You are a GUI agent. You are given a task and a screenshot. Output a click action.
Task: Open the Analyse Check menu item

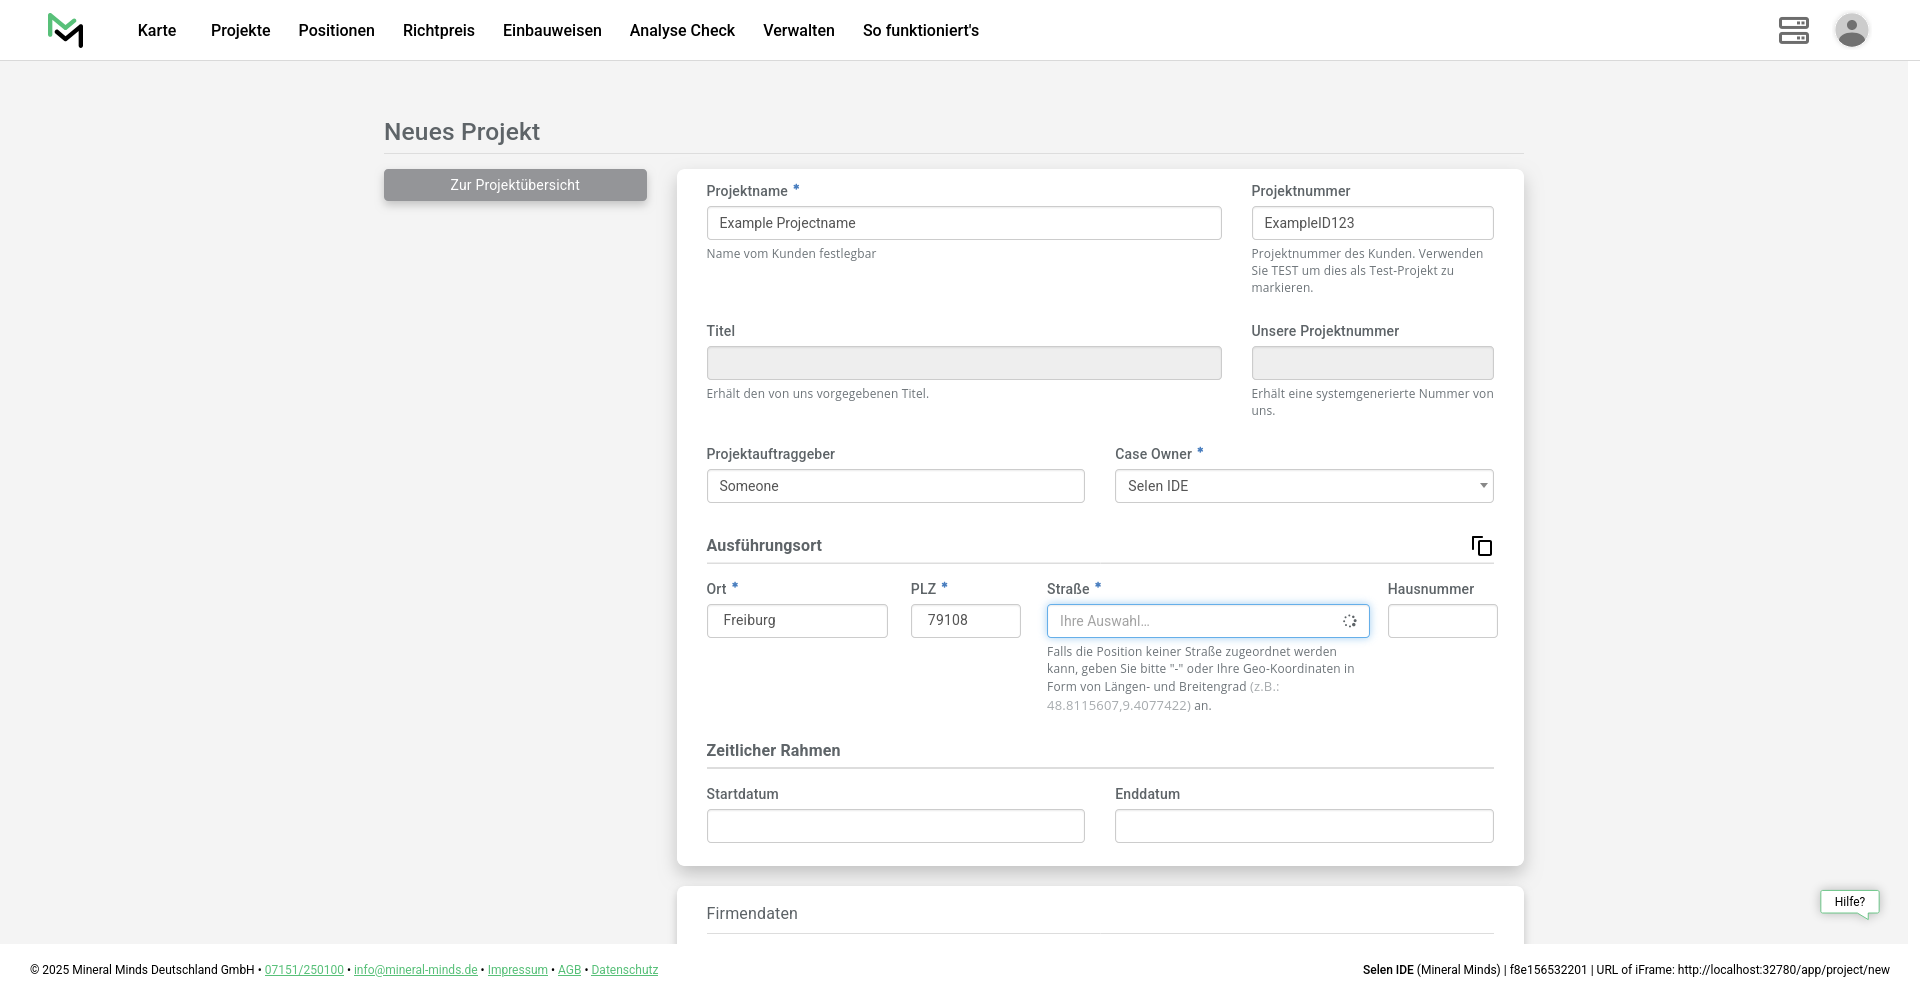682,30
